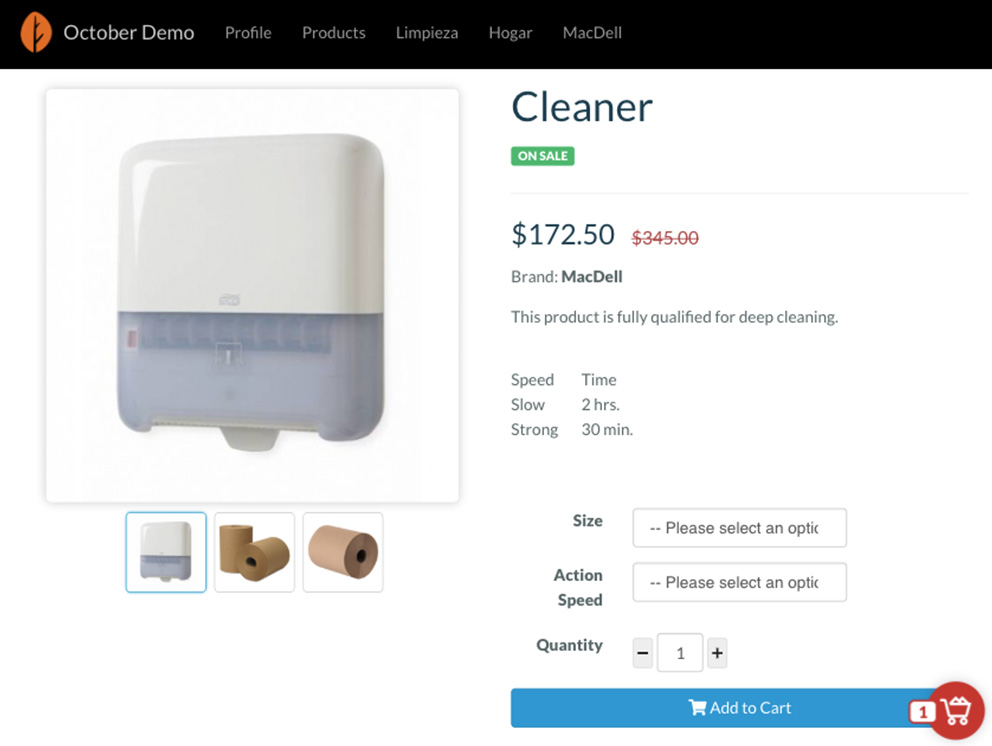Click the cart item count badge
The width and height of the screenshot is (992, 746).
(x=922, y=712)
